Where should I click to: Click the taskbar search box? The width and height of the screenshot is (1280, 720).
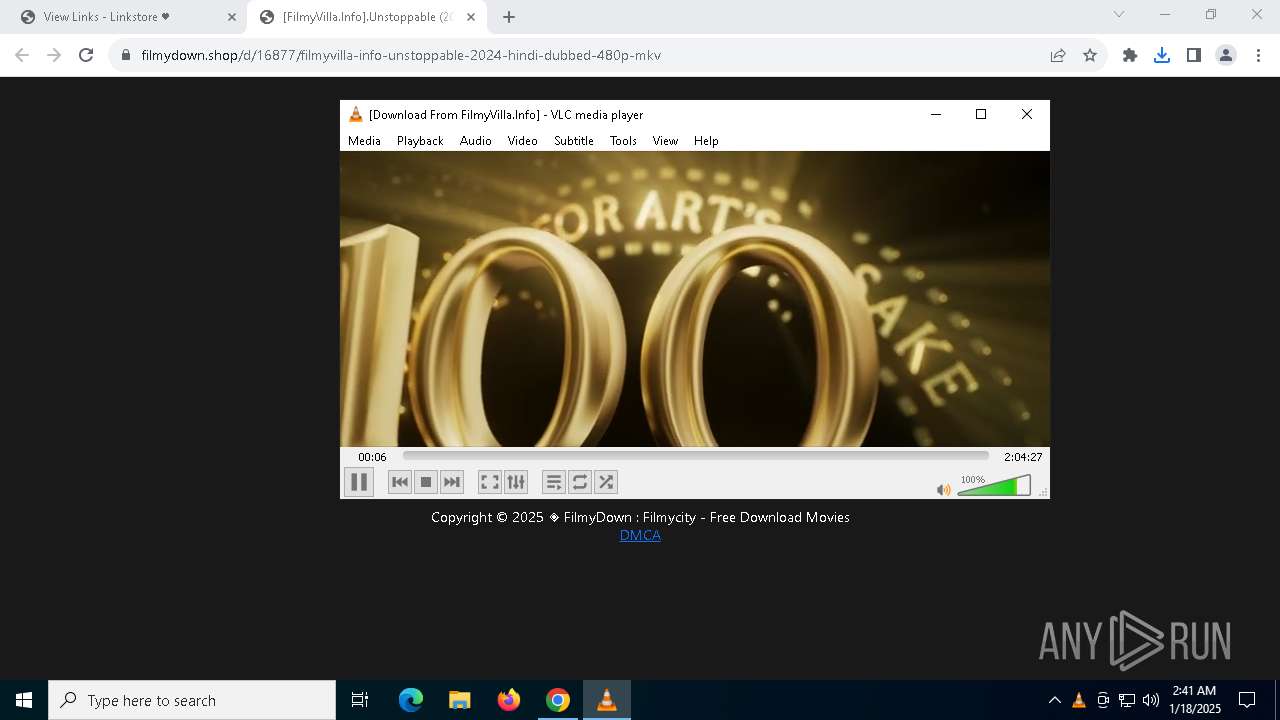click(x=192, y=700)
